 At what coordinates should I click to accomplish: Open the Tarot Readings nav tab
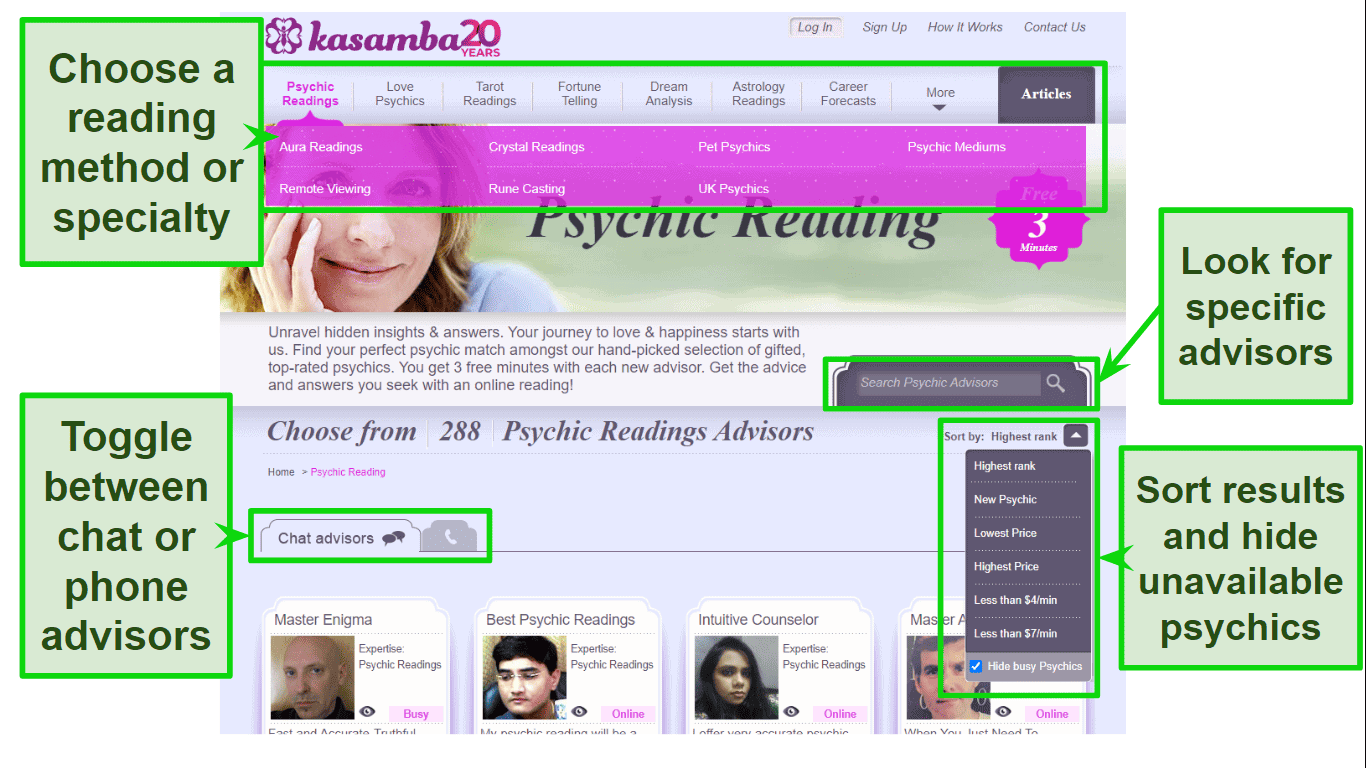pos(490,94)
